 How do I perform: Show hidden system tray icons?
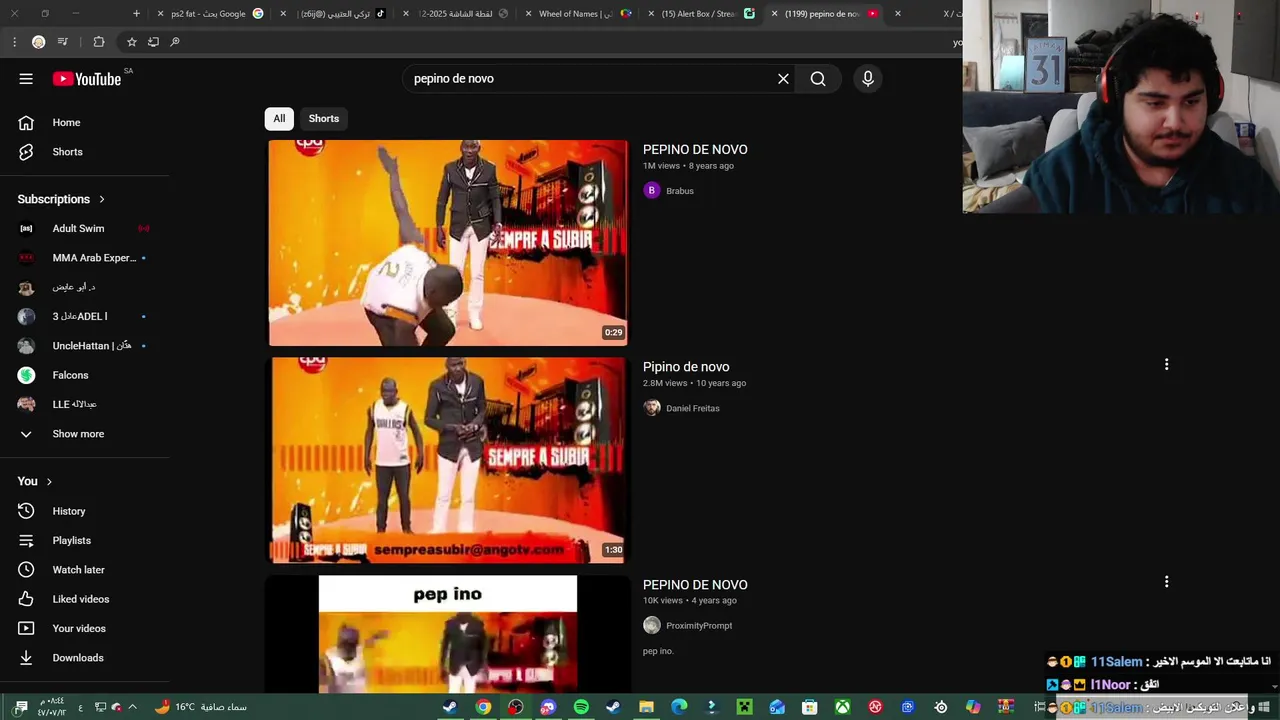click(132, 707)
